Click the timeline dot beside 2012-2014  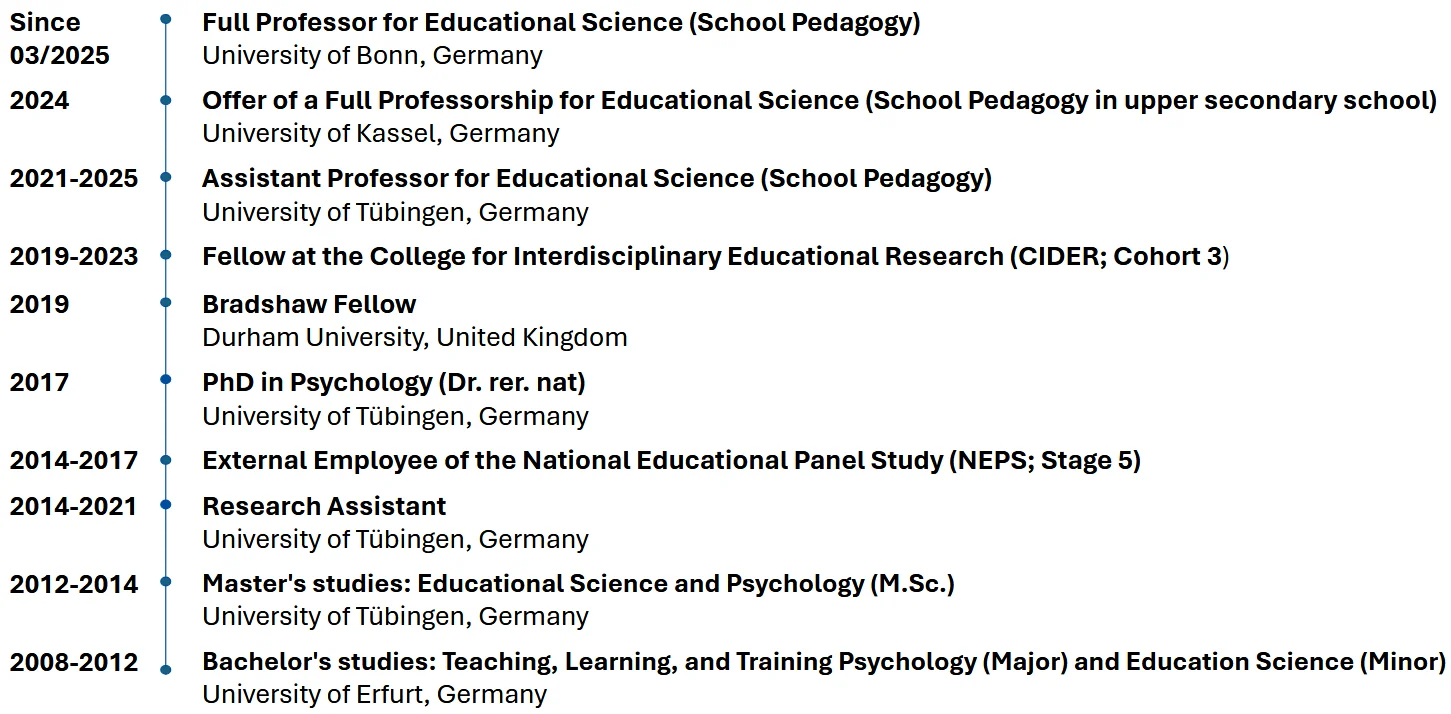click(166, 582)
